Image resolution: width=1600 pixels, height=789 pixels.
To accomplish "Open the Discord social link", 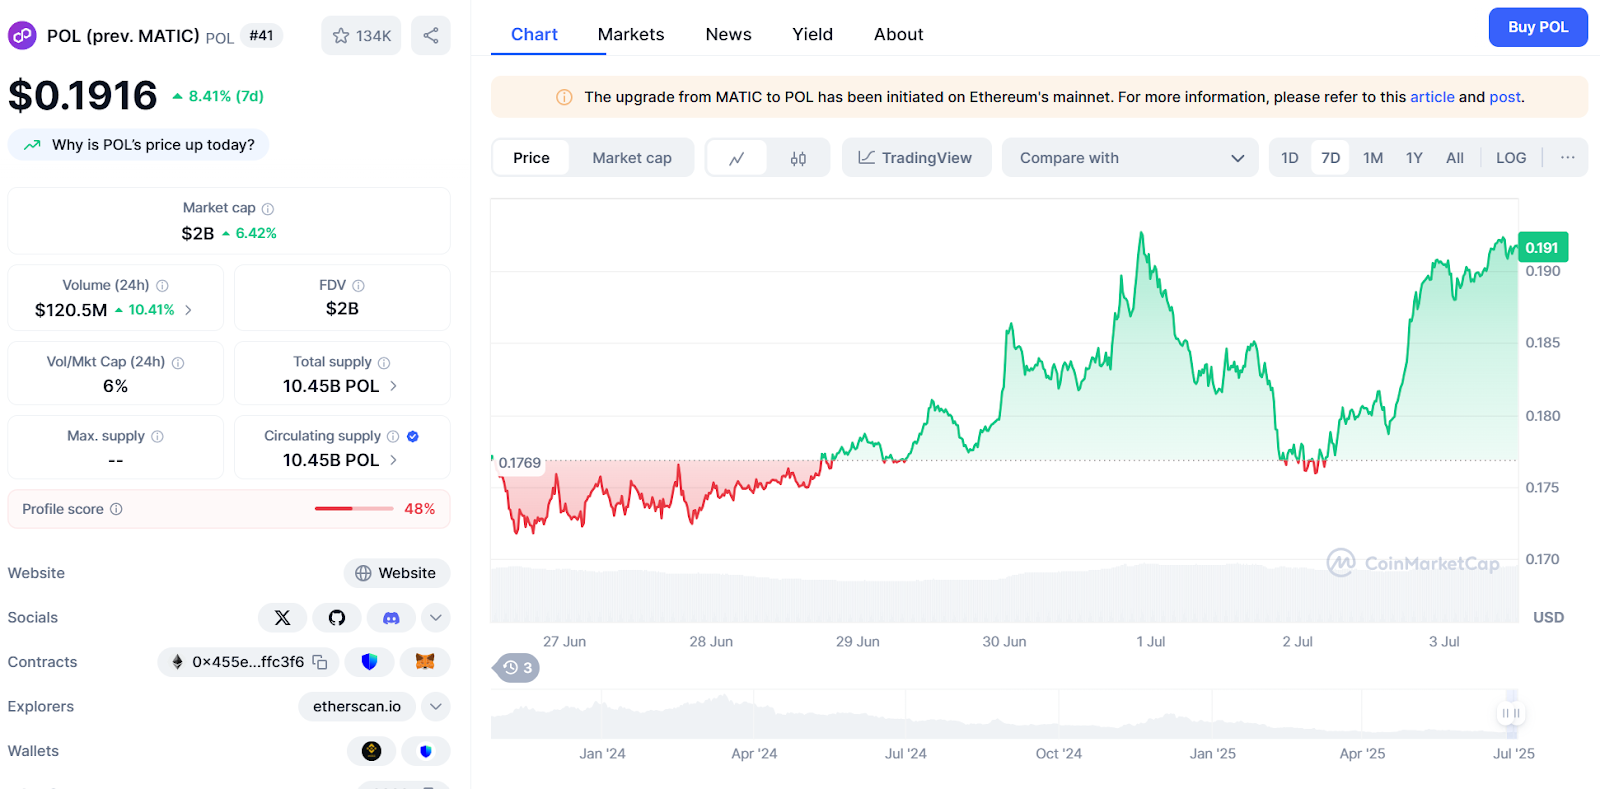I will coord(391,618).
